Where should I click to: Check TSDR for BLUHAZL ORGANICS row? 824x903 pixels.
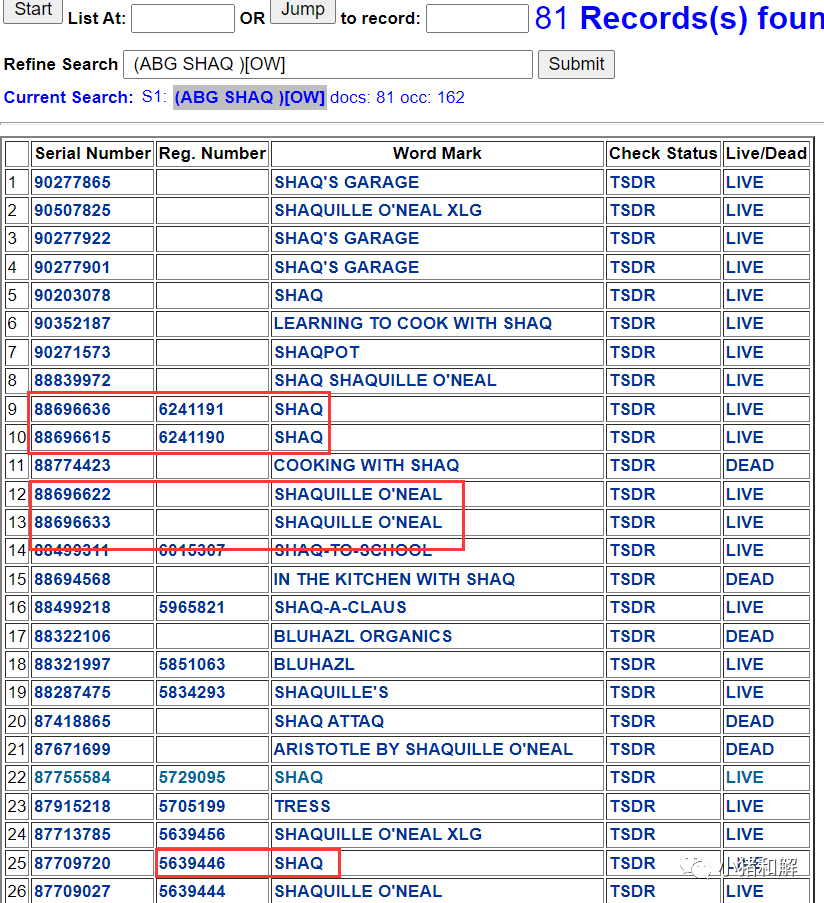tap(633, 636)
